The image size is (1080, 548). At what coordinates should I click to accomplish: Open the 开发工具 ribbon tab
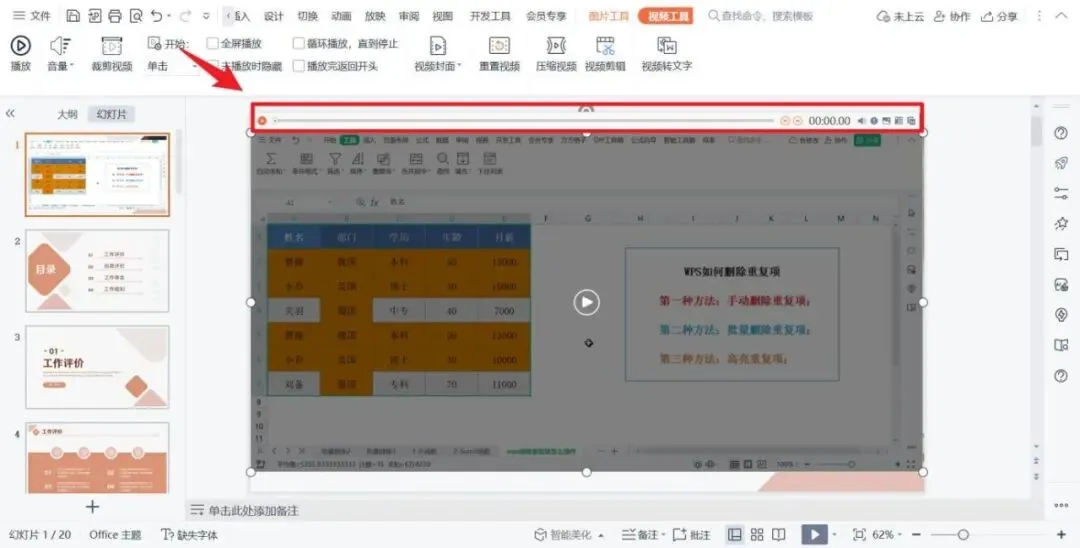point(490,16)
